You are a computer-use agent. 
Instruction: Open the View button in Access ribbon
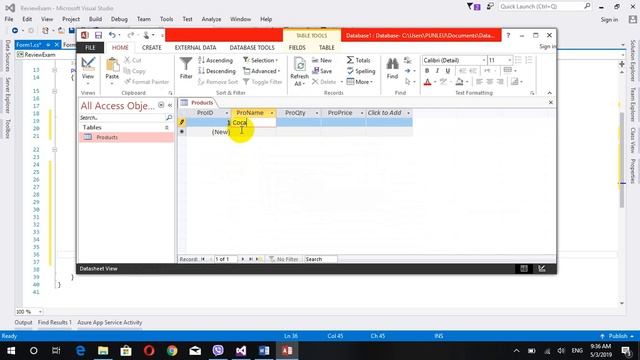pyautogui.click(x=88, y=70)
